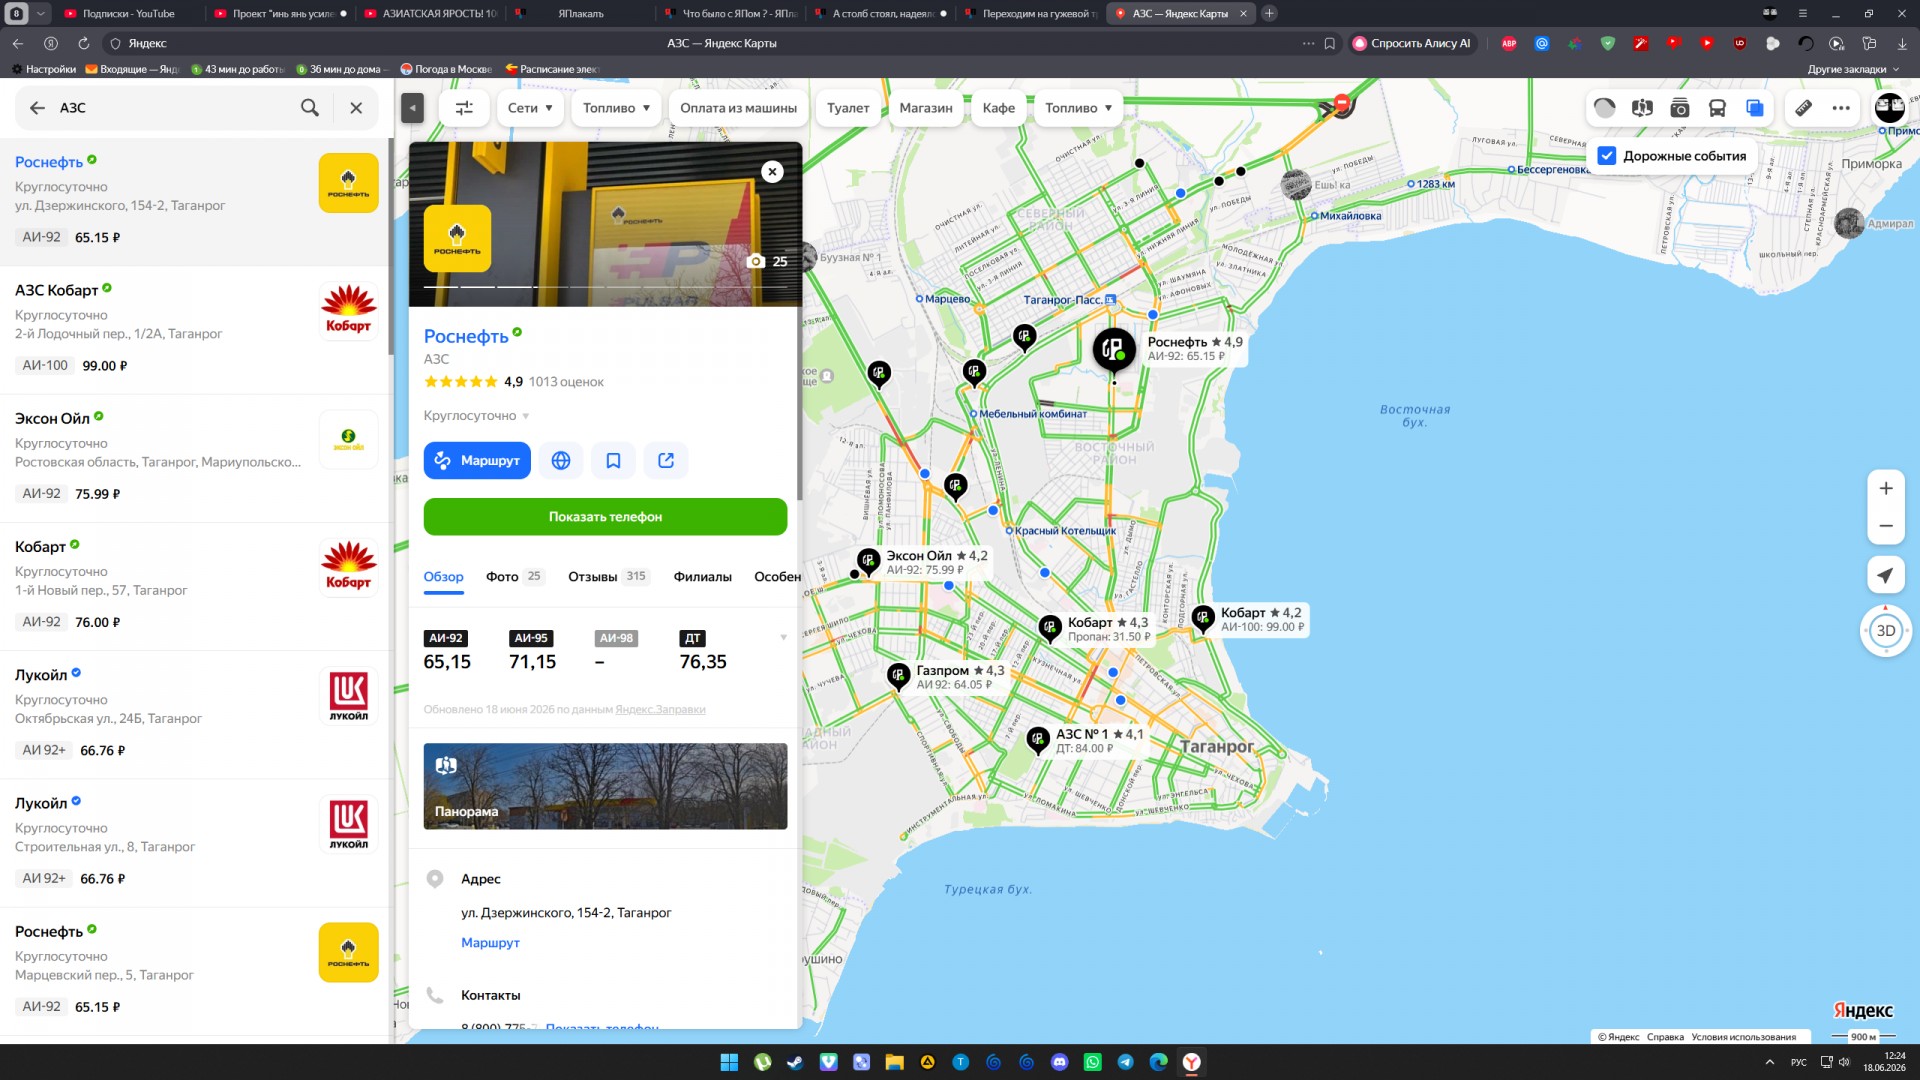Open the Отзывы tab
This screenshot has width=1920, height=1080.
[x=609, y=577]
